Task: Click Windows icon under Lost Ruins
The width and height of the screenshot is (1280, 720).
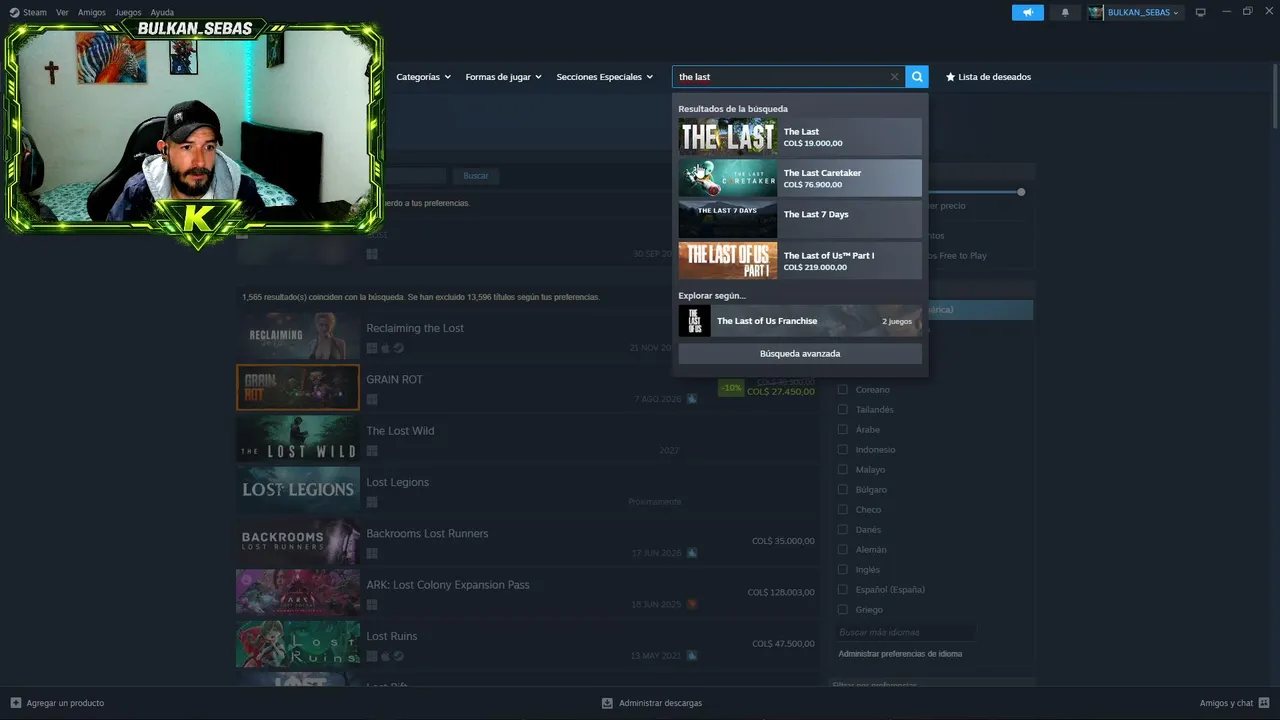Action: click(x=372, y=656)
